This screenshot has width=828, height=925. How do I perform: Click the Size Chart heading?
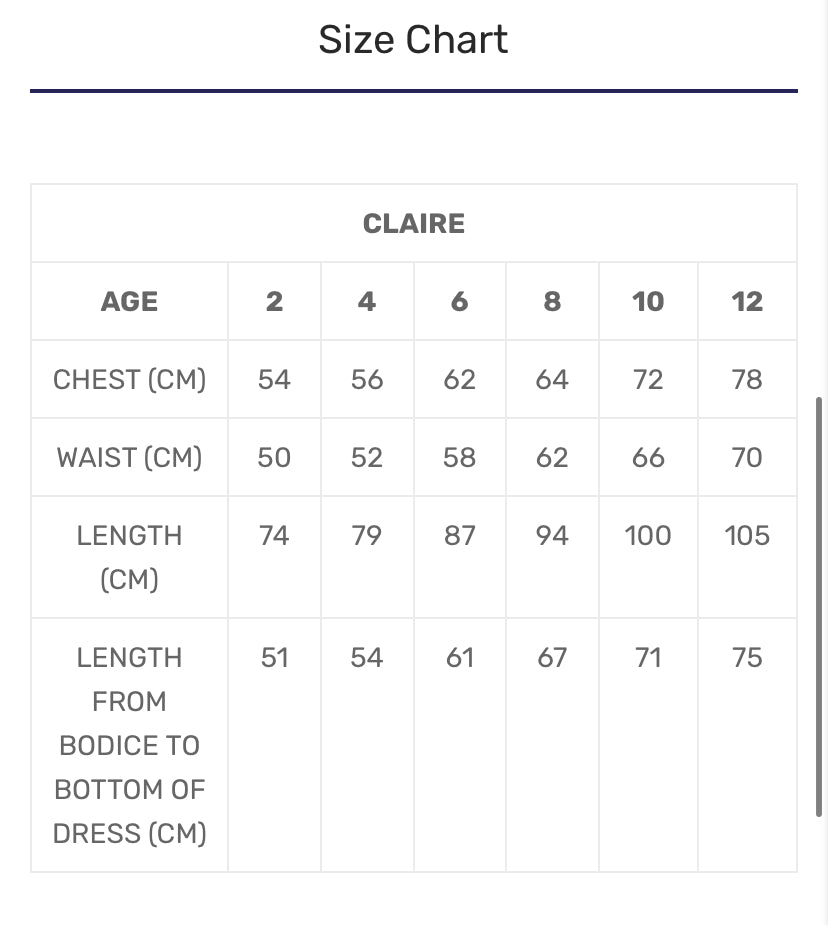413,40
